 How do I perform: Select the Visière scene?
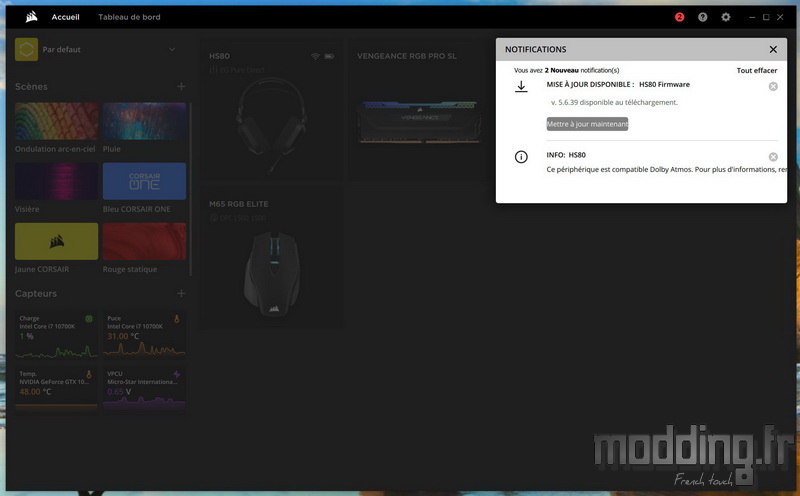pos(56,181)
